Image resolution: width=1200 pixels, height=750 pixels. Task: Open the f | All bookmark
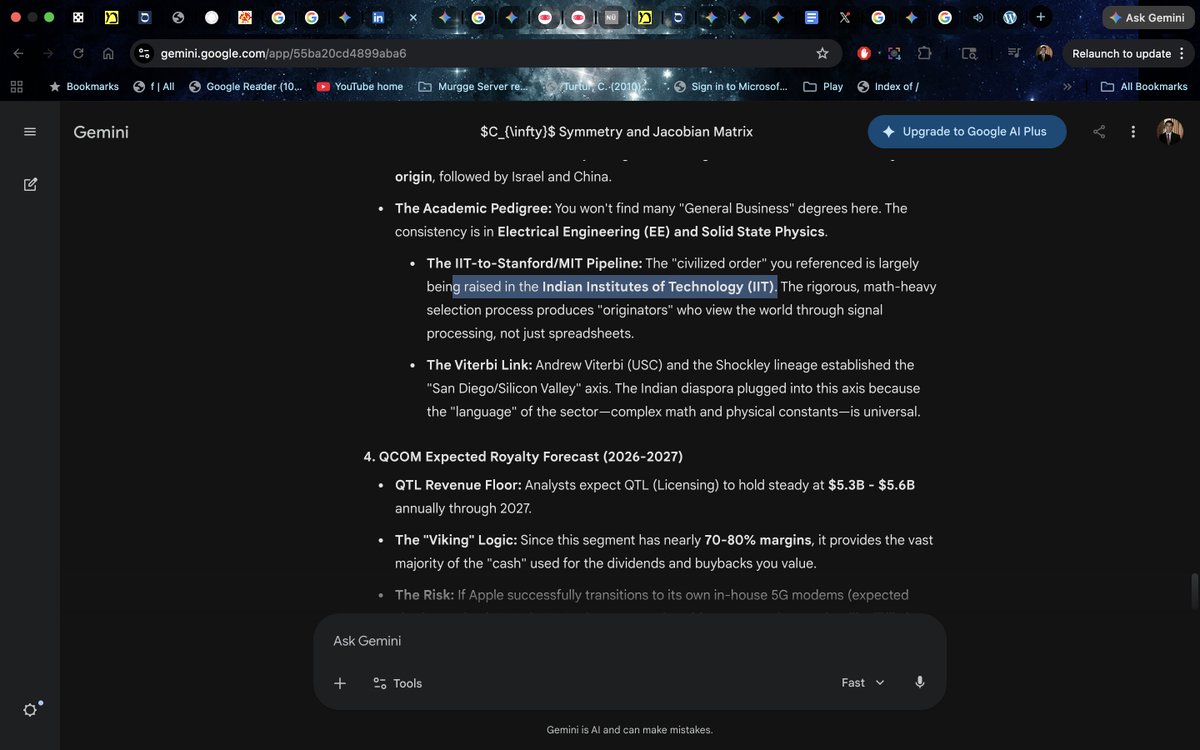(x=153, y=87)
